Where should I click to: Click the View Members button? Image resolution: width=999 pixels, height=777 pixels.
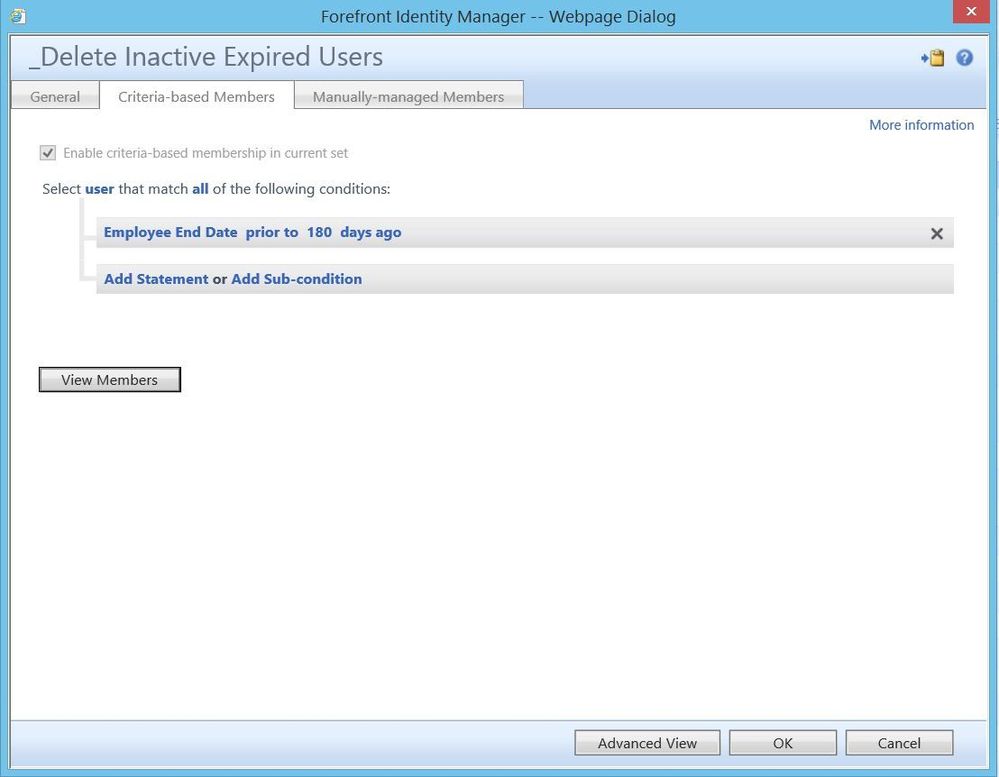coord(110,380)
